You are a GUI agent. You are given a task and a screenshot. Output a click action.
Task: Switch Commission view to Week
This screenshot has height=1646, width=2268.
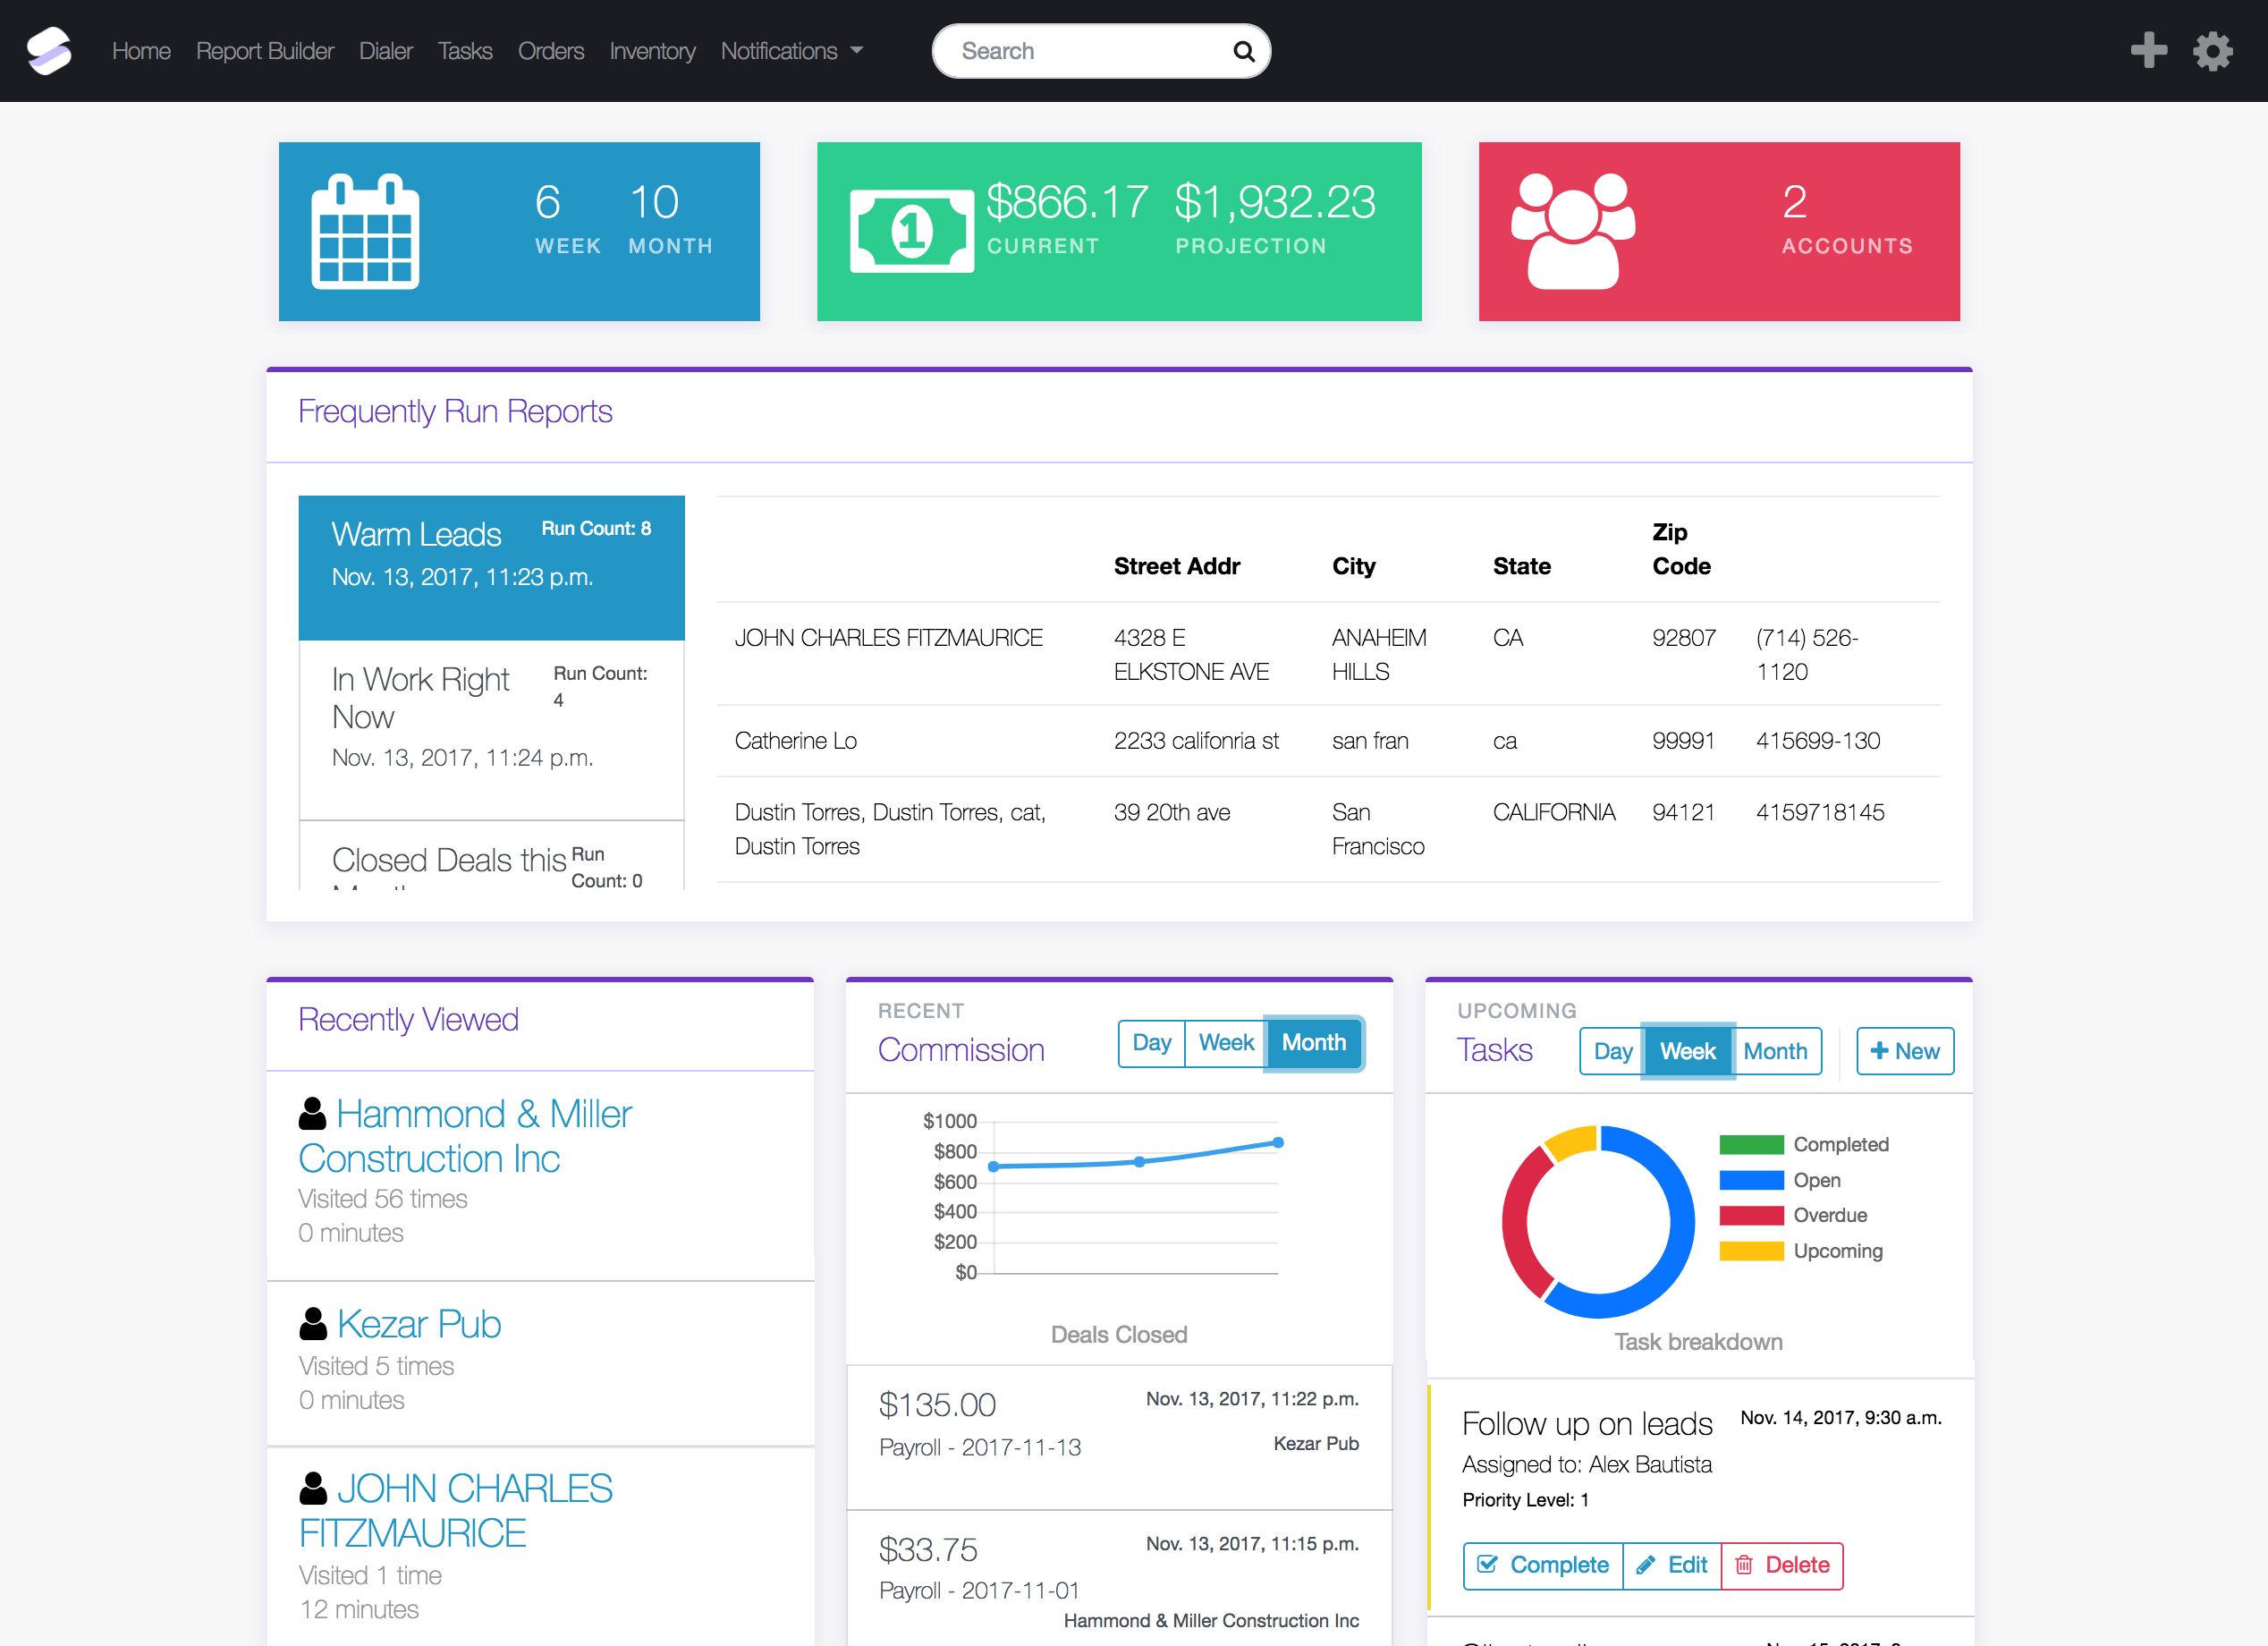(x=1225, y=1043)
